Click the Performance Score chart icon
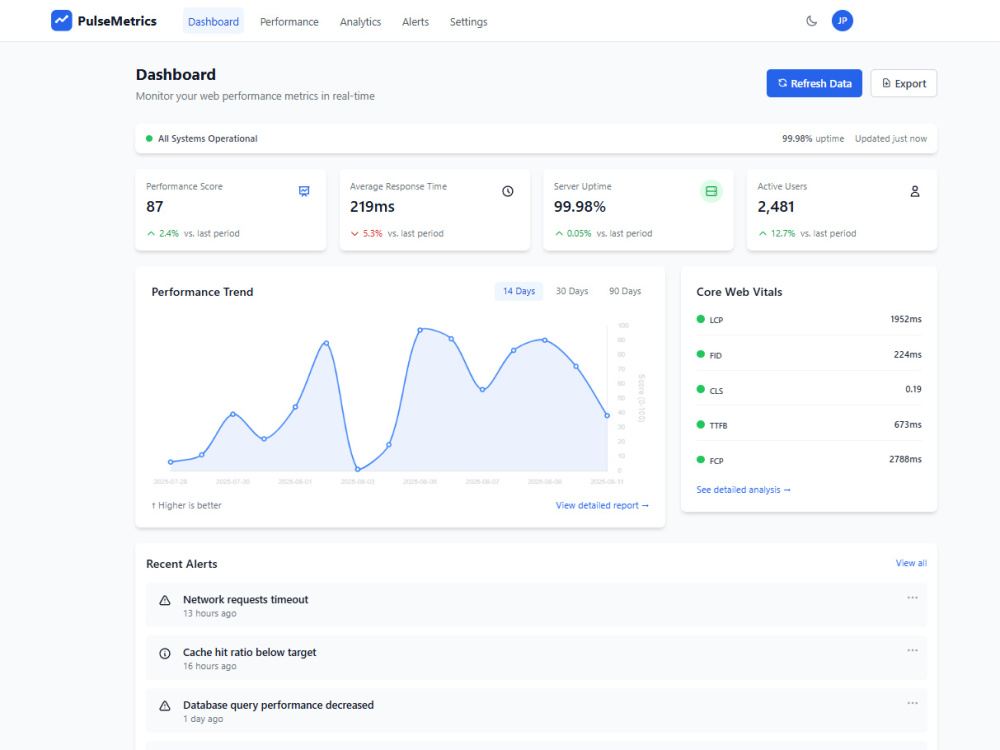Image resolution: width=1000 pixels, height=750 pixels. [304, 191]
